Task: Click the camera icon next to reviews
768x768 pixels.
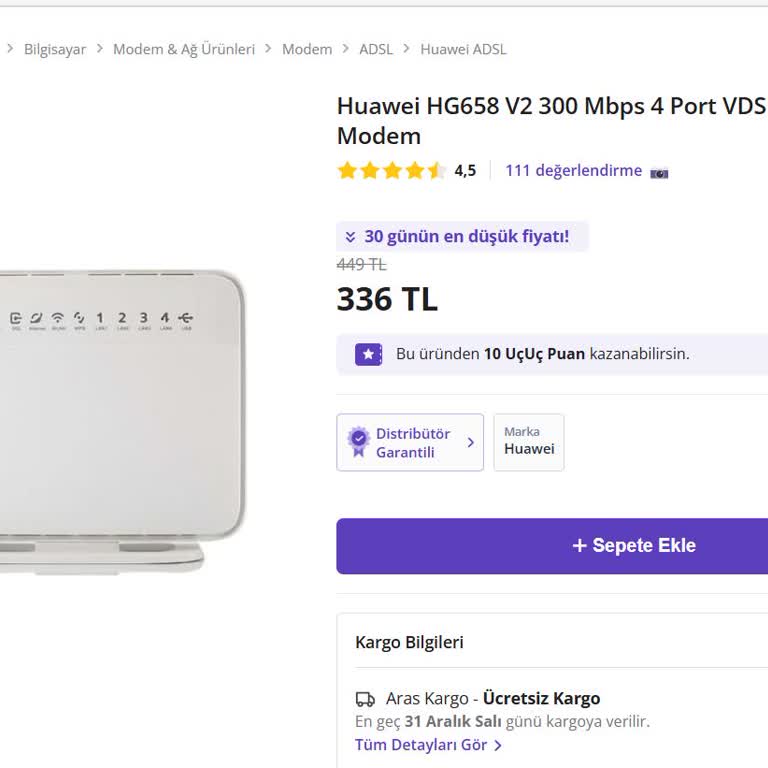Action: [x=659, y=172]
